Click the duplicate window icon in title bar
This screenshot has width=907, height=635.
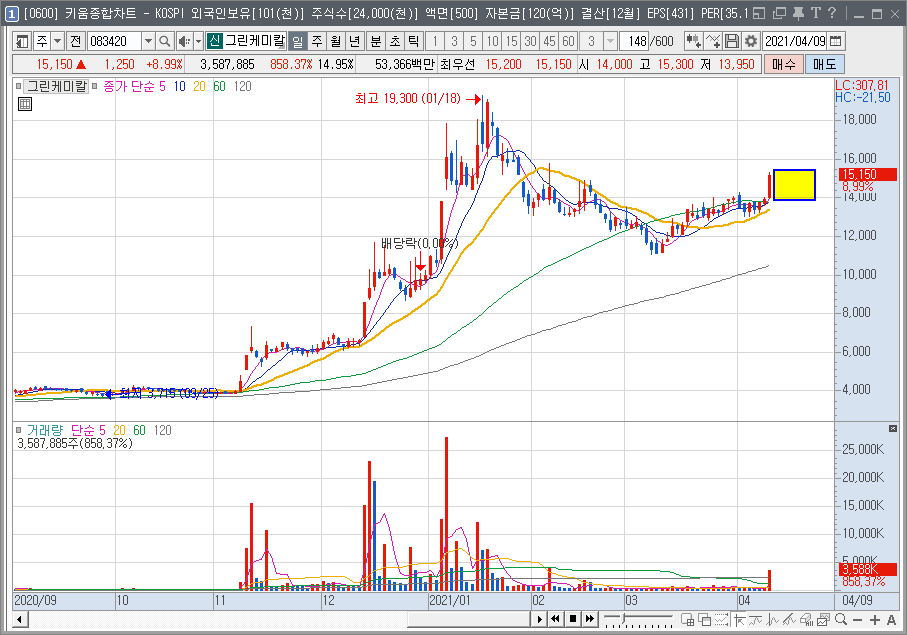point(780,13)
